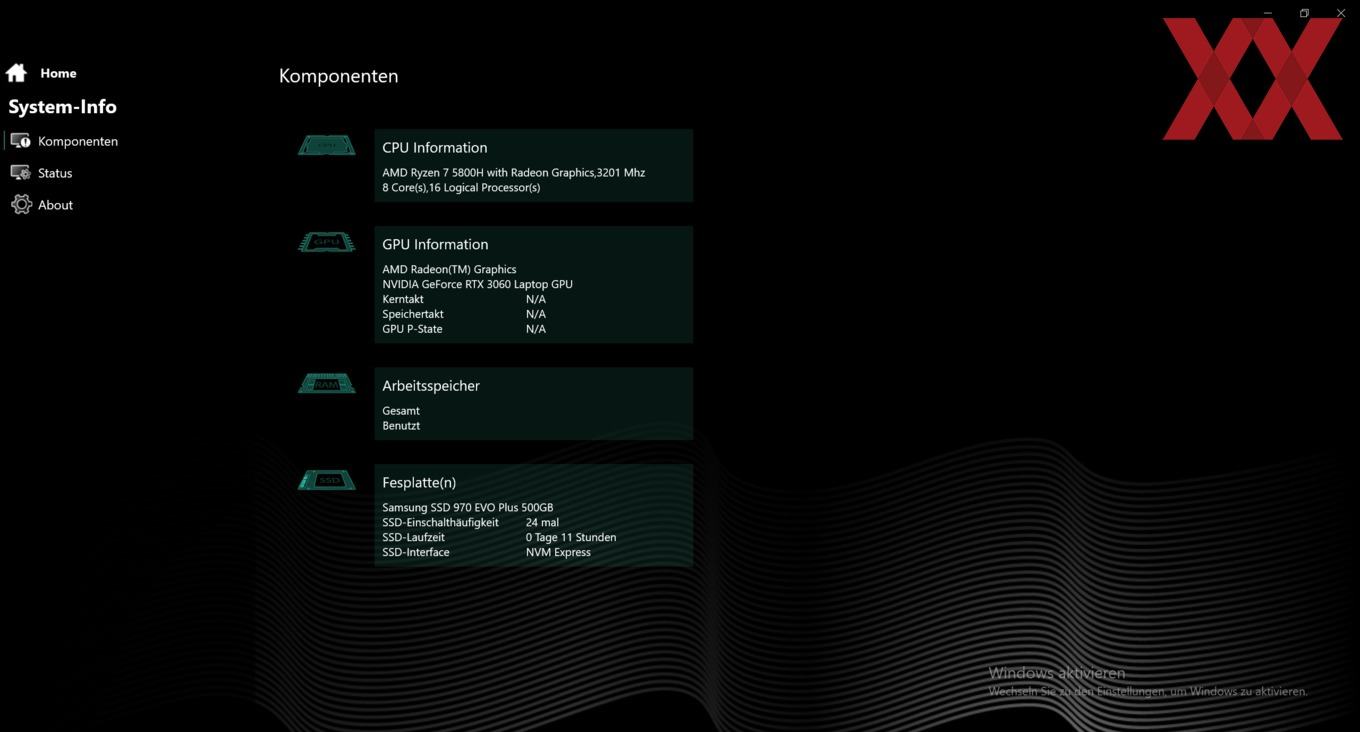Click the System-Info sidebar heading
This screenshot has width=1360, height=732.
(62, 107)
